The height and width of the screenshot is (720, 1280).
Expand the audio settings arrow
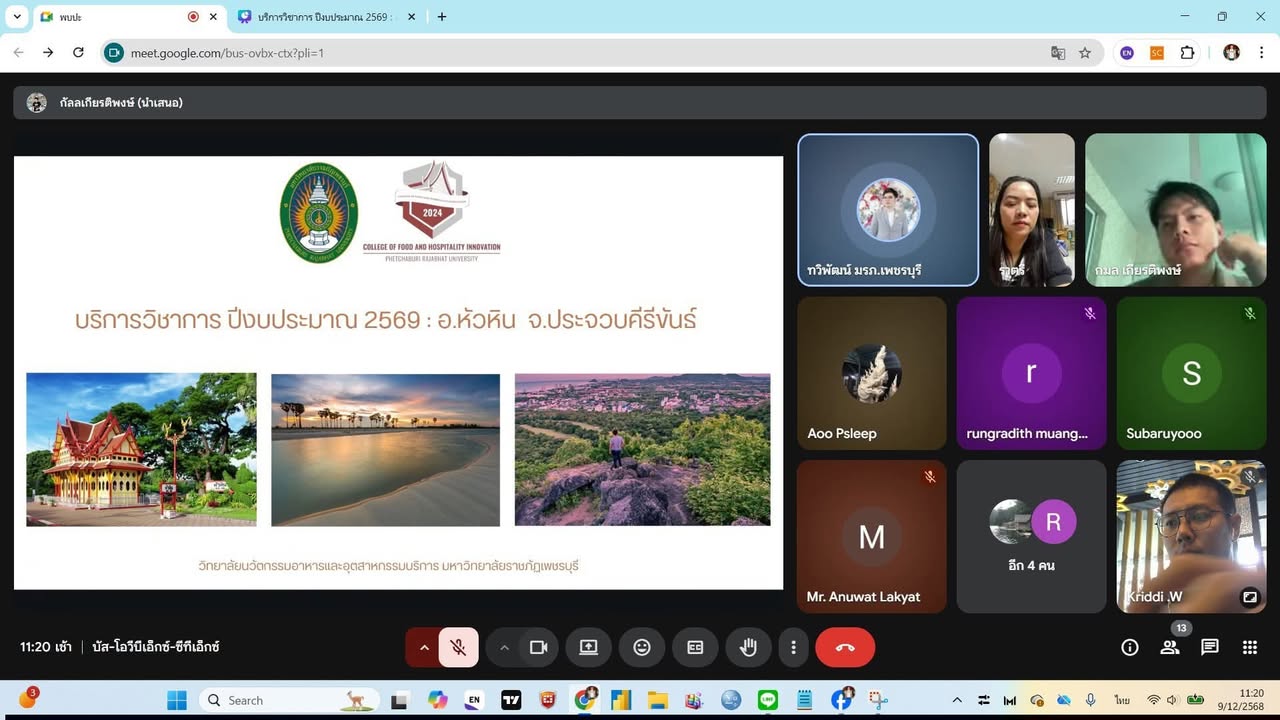424,647
